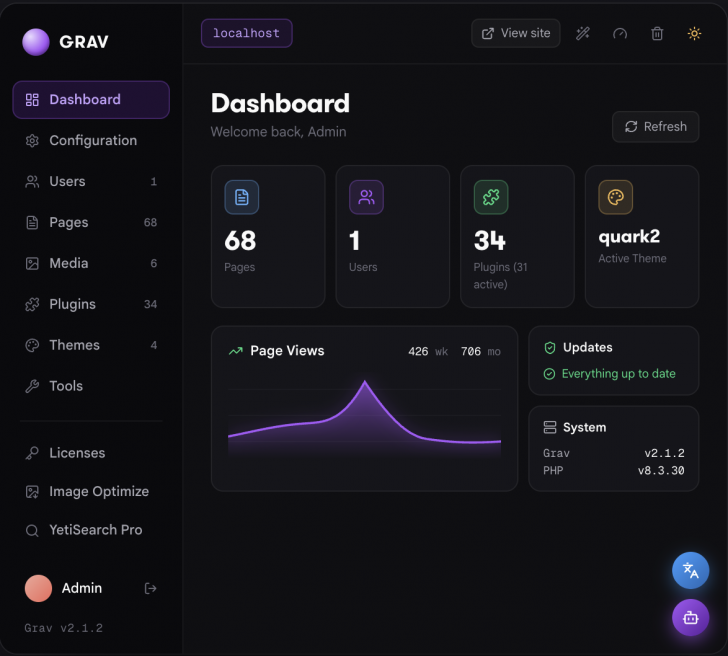
Task: Open the blue translate floating button
Action: pos(690,570)
